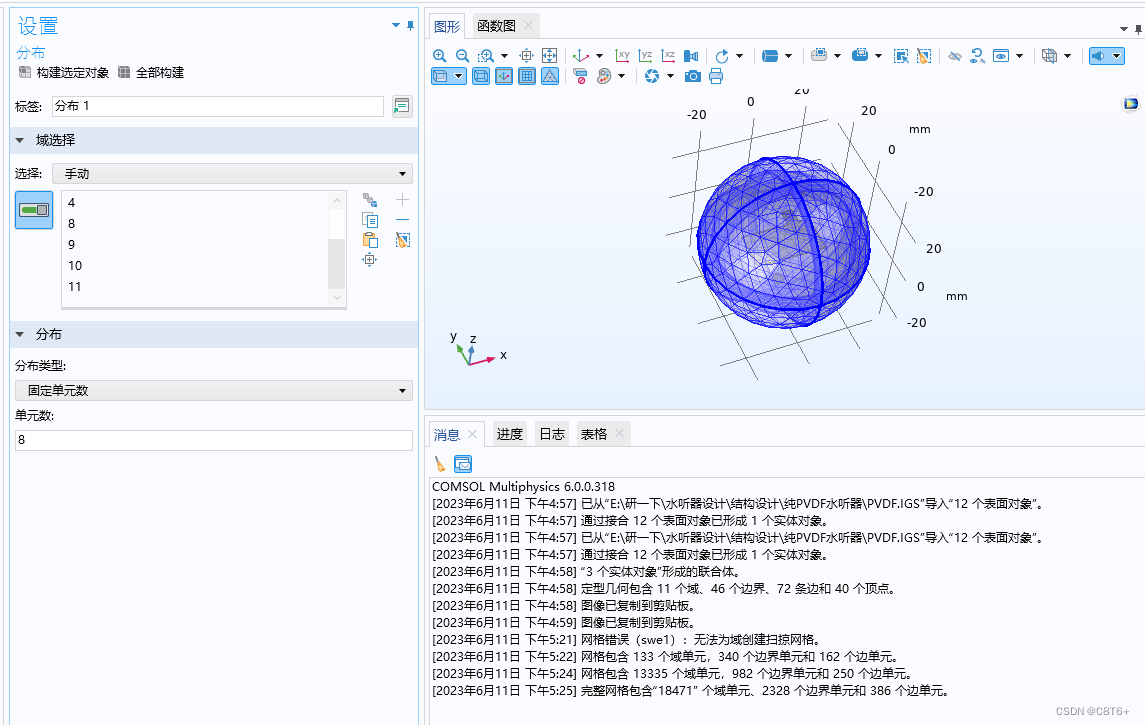Click the 单元数 input field
The image size is (1145, 725).
[x=214, y=440]
